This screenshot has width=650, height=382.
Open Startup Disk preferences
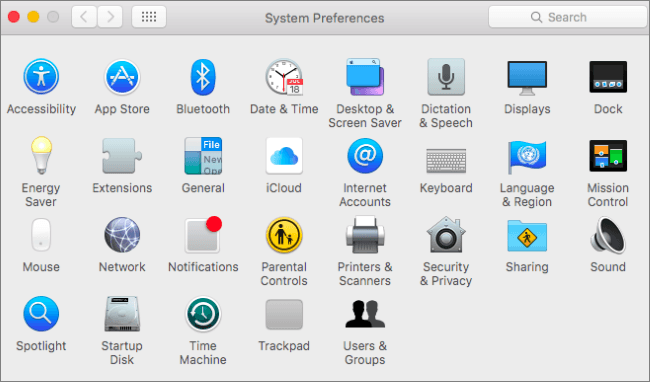tap(122, 314)
